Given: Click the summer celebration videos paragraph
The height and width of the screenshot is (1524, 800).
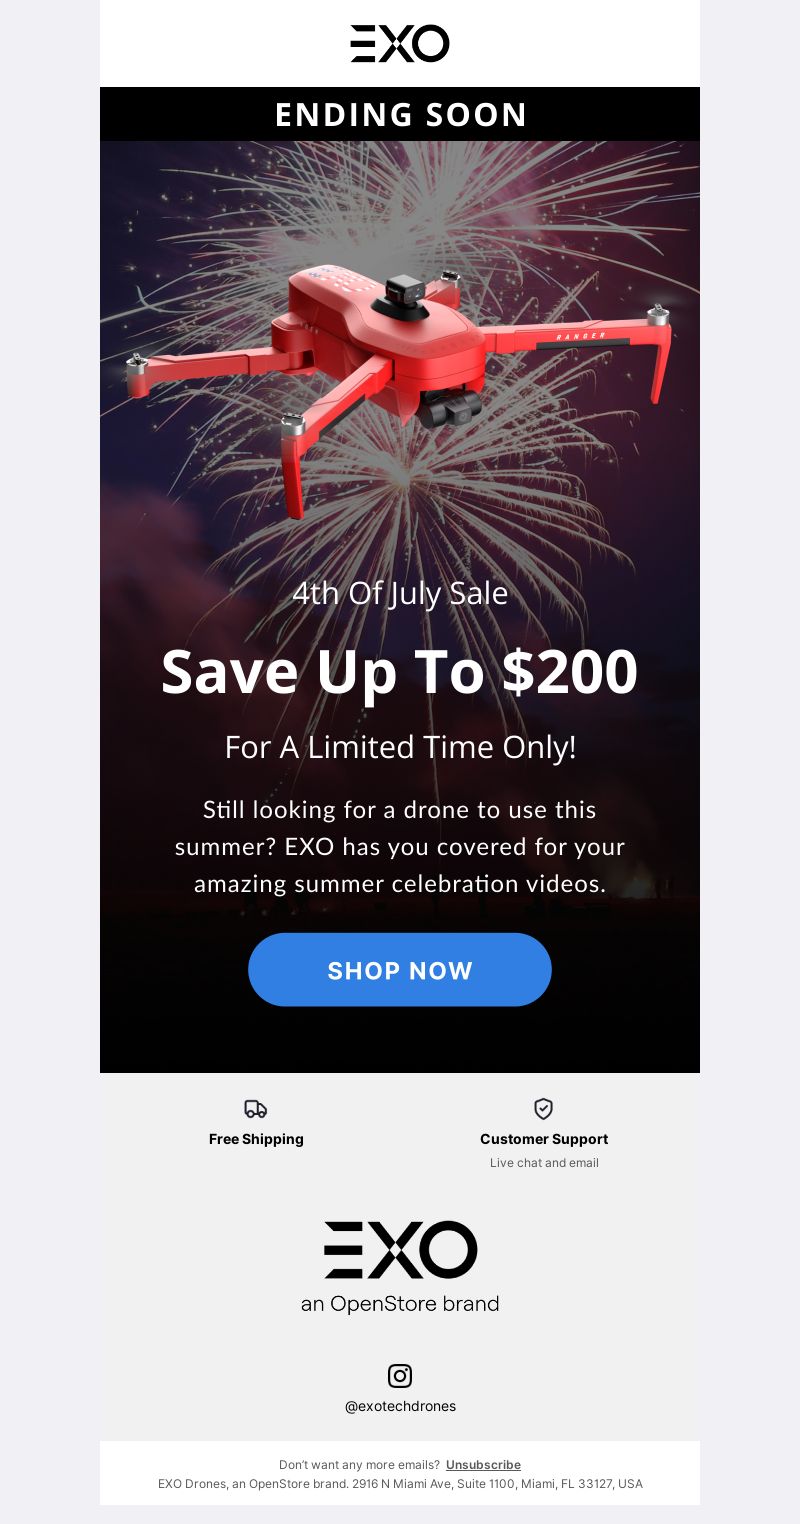Looking at the screenshot, I should 400,847.
